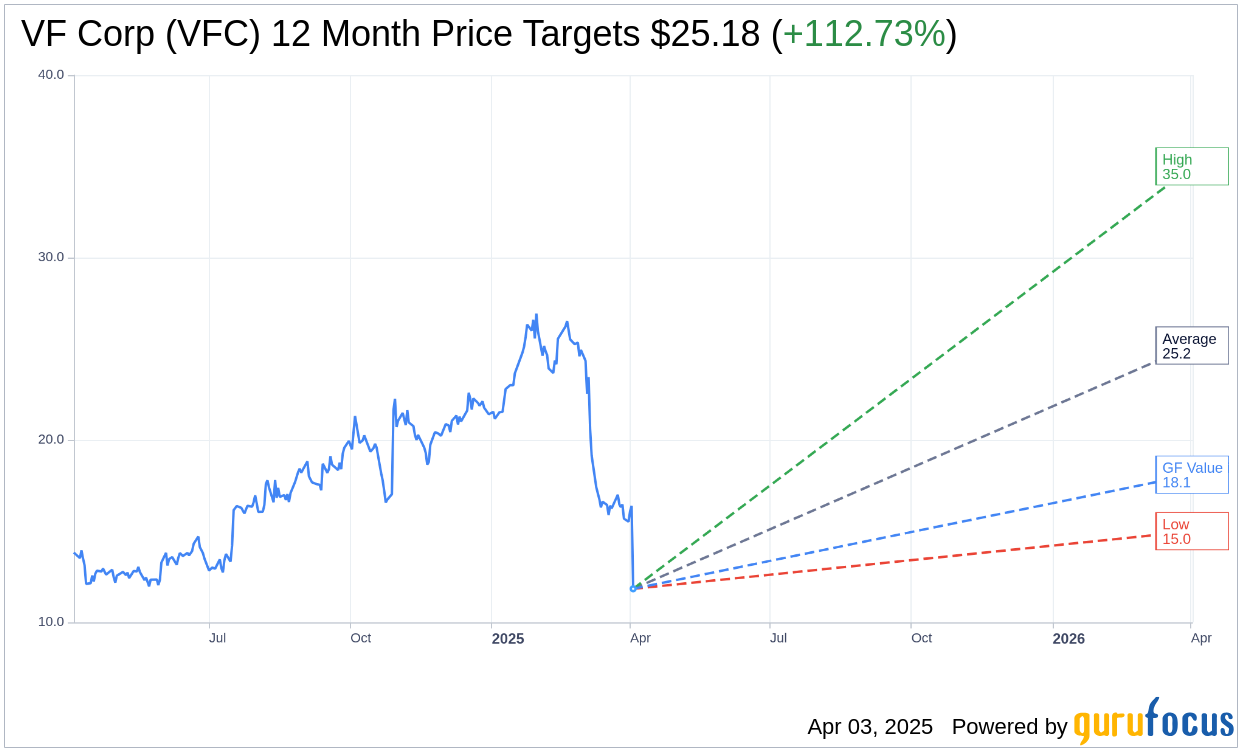Click the VF Corp (VFC) chart title
The width and height of the screenshot is (1242, 752).
(330, 35)
